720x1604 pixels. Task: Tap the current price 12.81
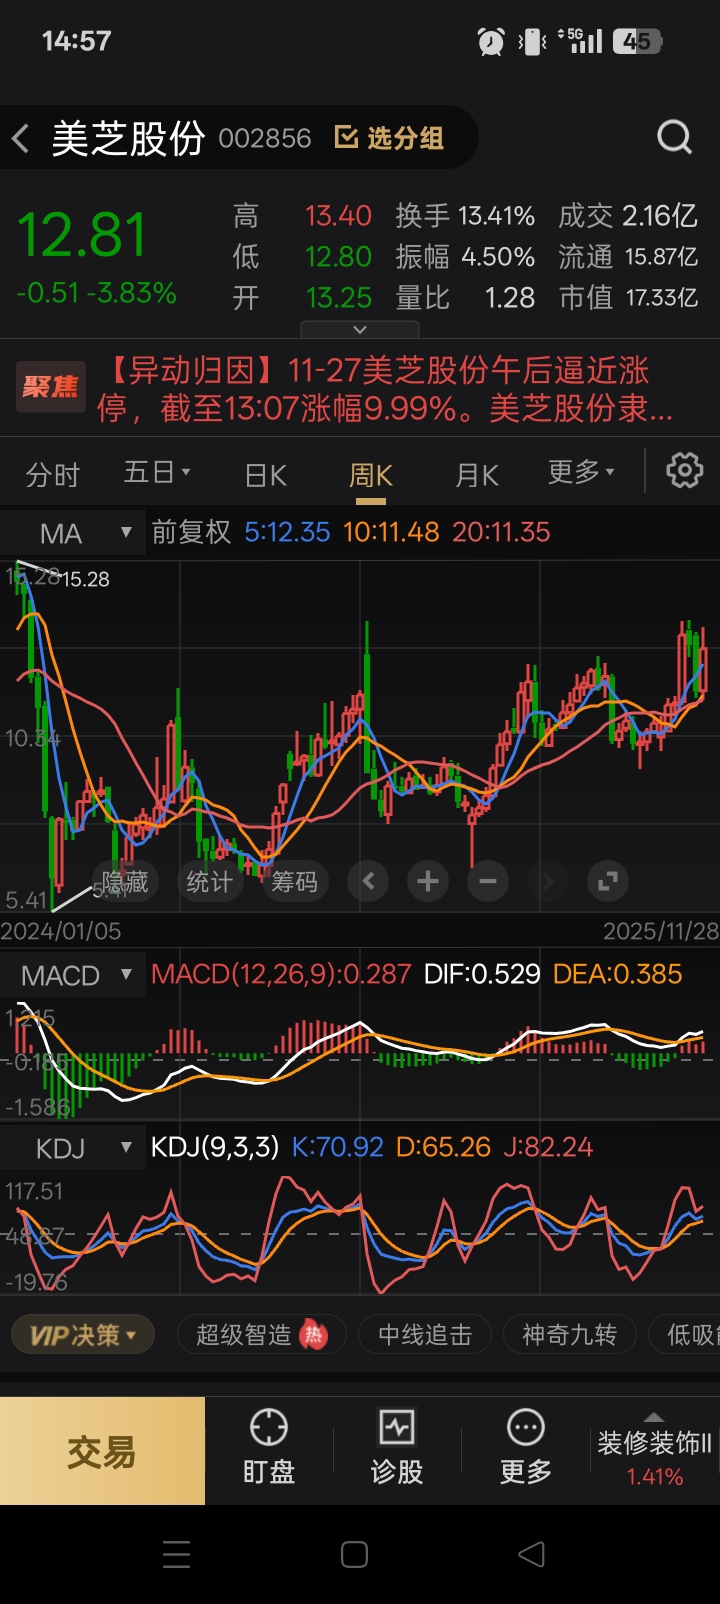coord(83,236)
